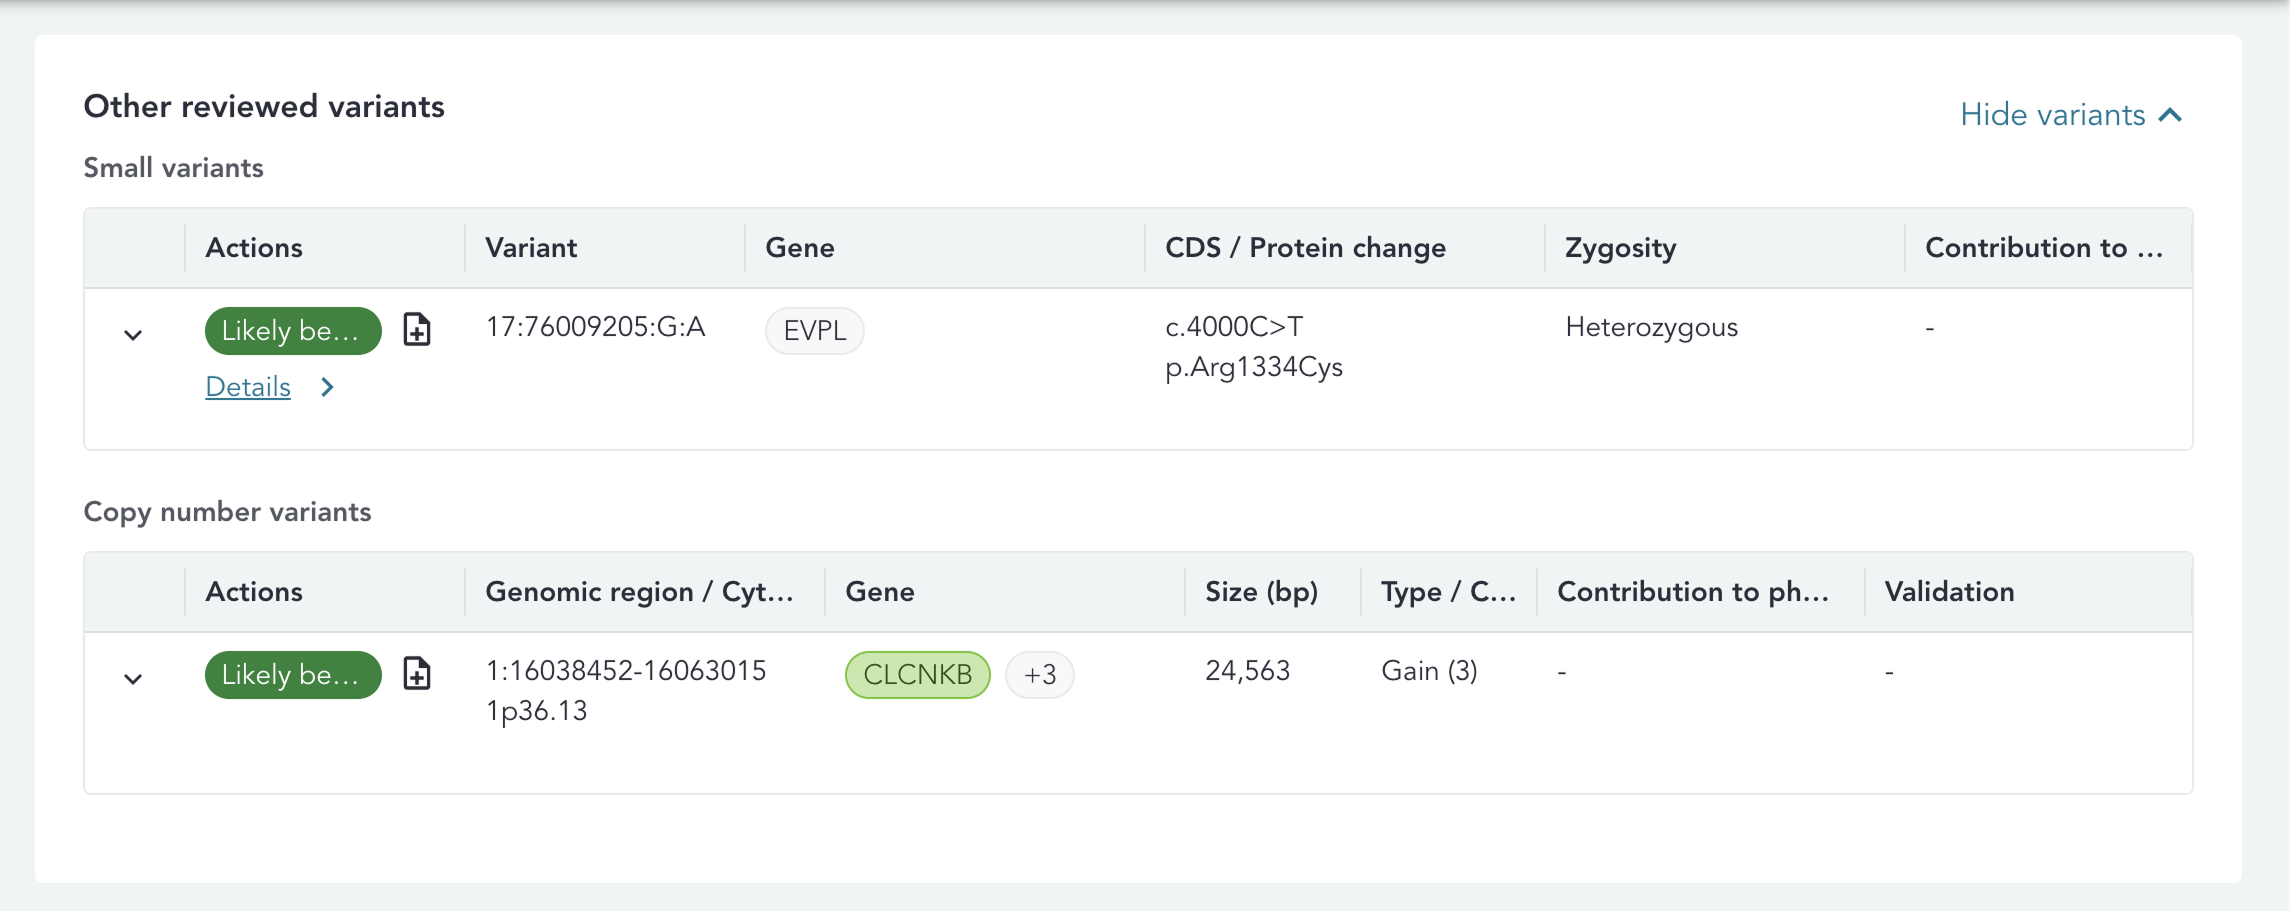The height and width of the screenshot is (911, 2290).
Task: Open Likely benign label on EVPL row
Action: click(x=292, y=331)
